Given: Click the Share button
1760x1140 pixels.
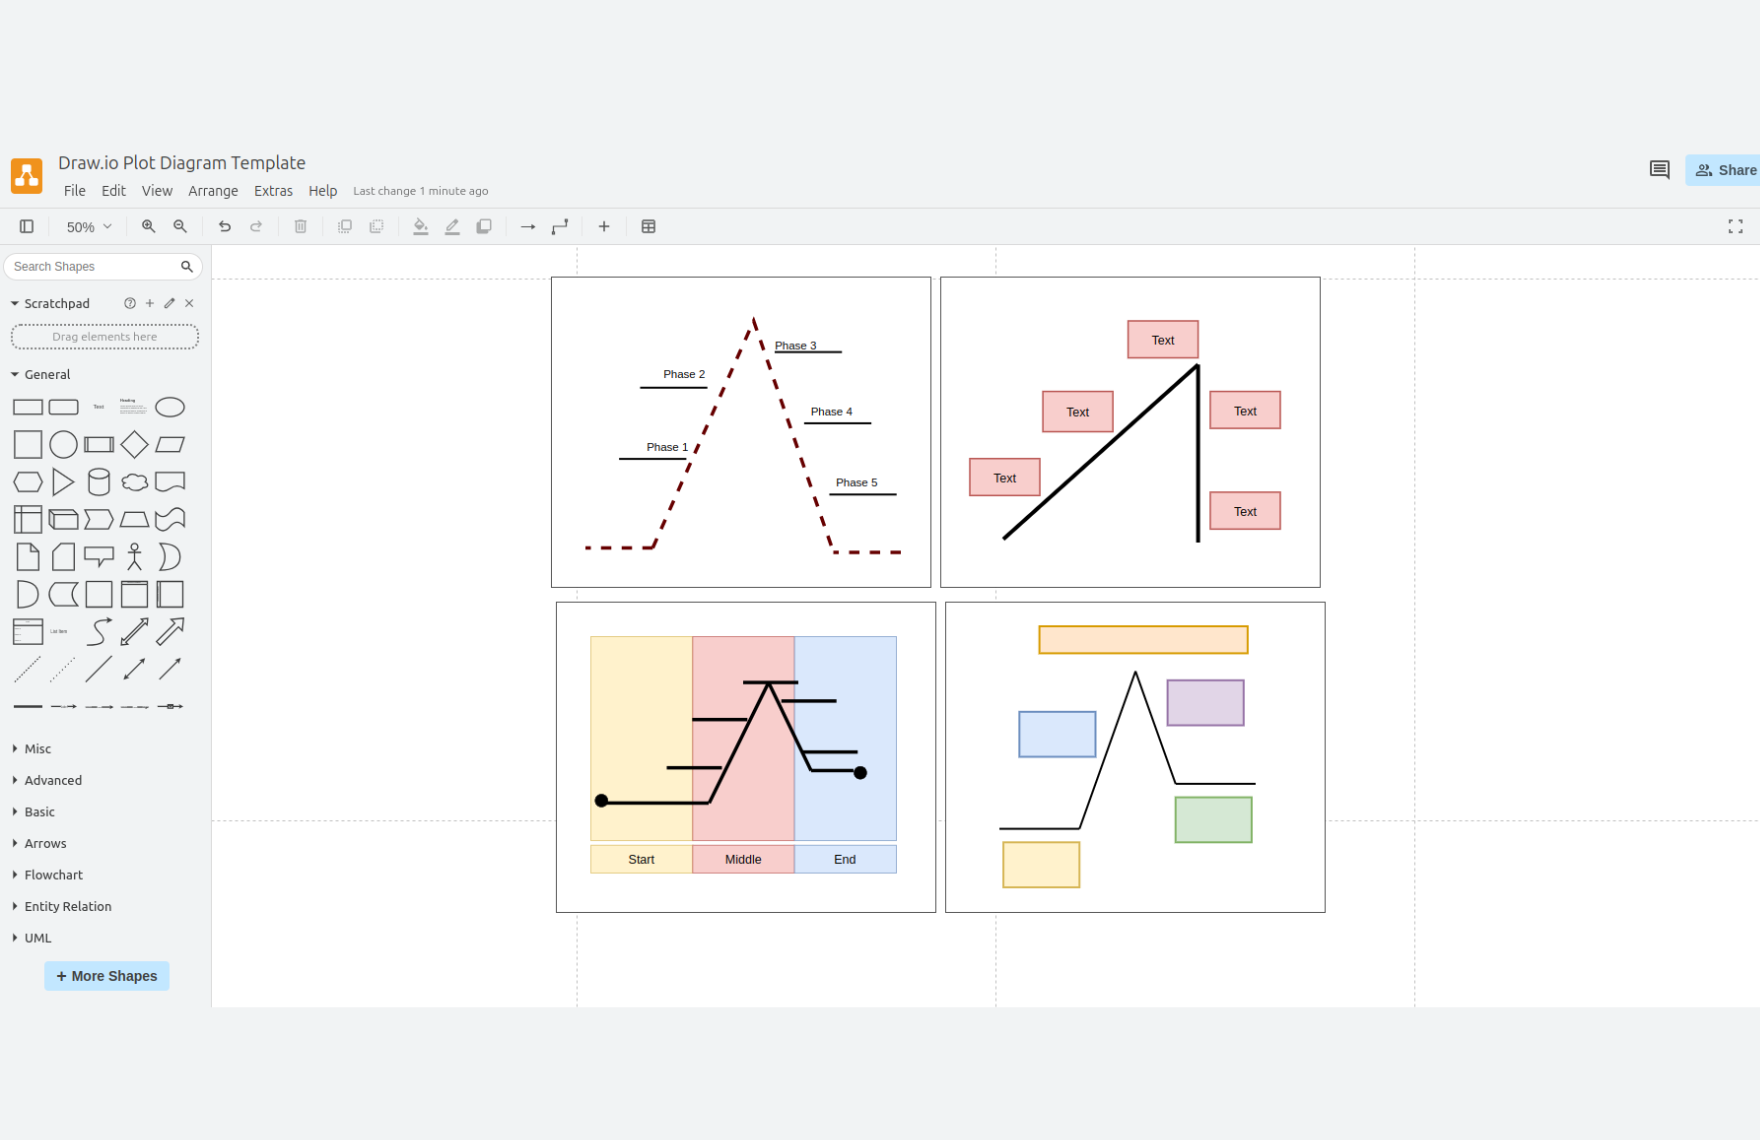Looking at the screenshot, I should click(x=1724, y=170).
